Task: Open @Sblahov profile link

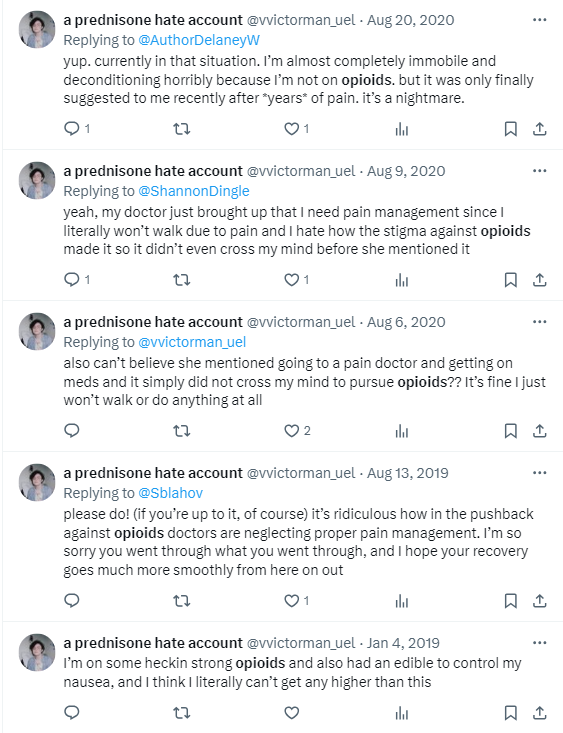Action: 170,493
